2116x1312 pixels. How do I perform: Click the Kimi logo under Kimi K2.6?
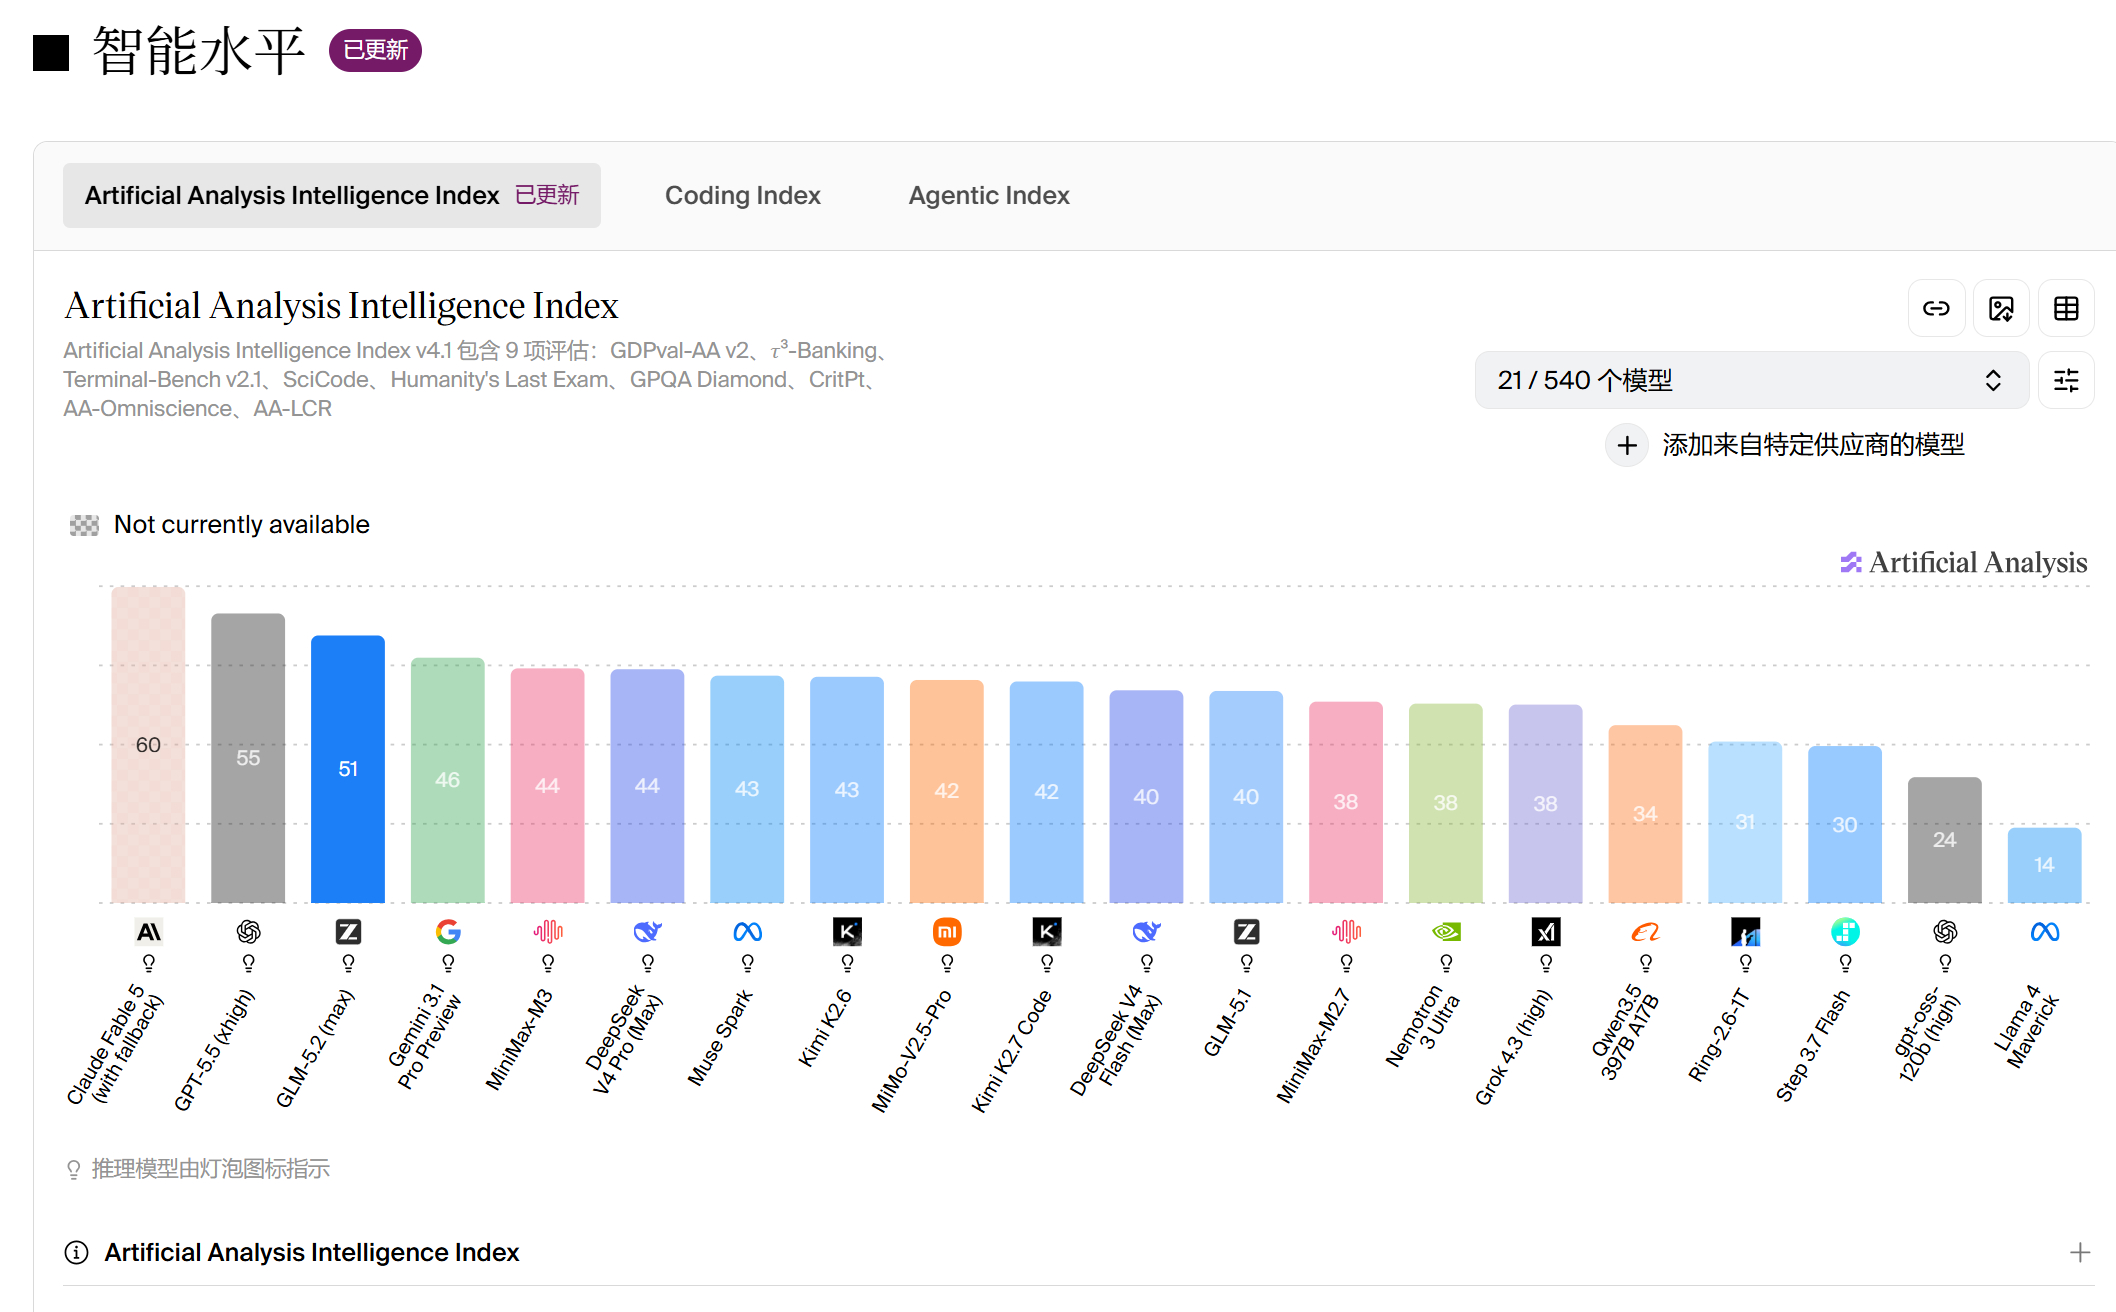pyautogui.click(x=847, y=932)
